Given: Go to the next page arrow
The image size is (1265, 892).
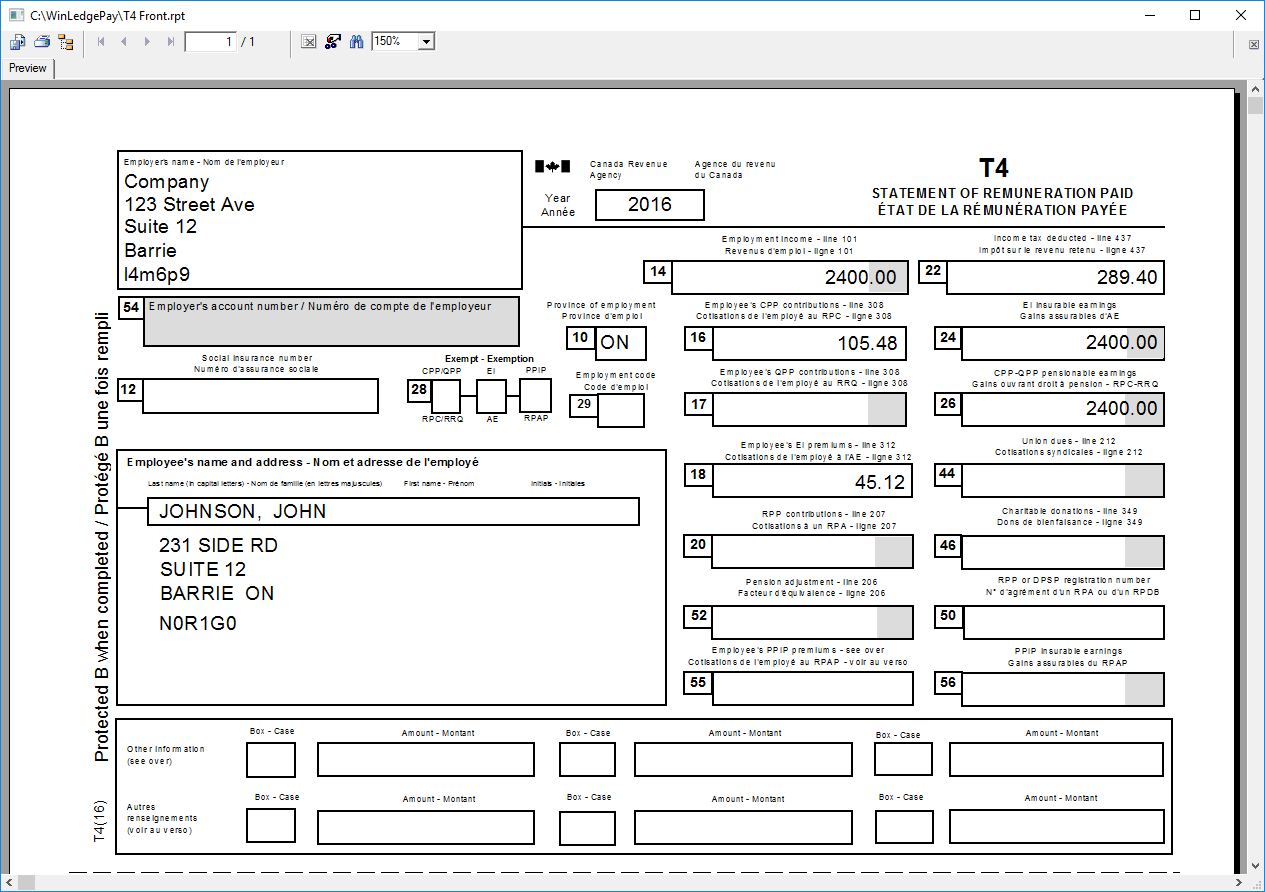Looking at the screenshot, I should coord(147,42).
